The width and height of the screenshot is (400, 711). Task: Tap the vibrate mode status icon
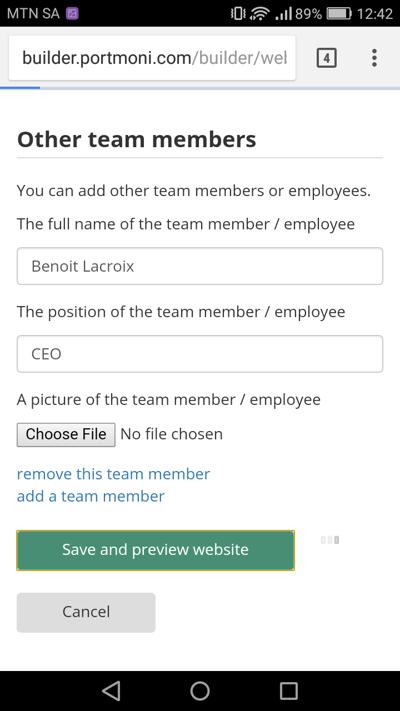pyautogui.click(x=239, y=14)
